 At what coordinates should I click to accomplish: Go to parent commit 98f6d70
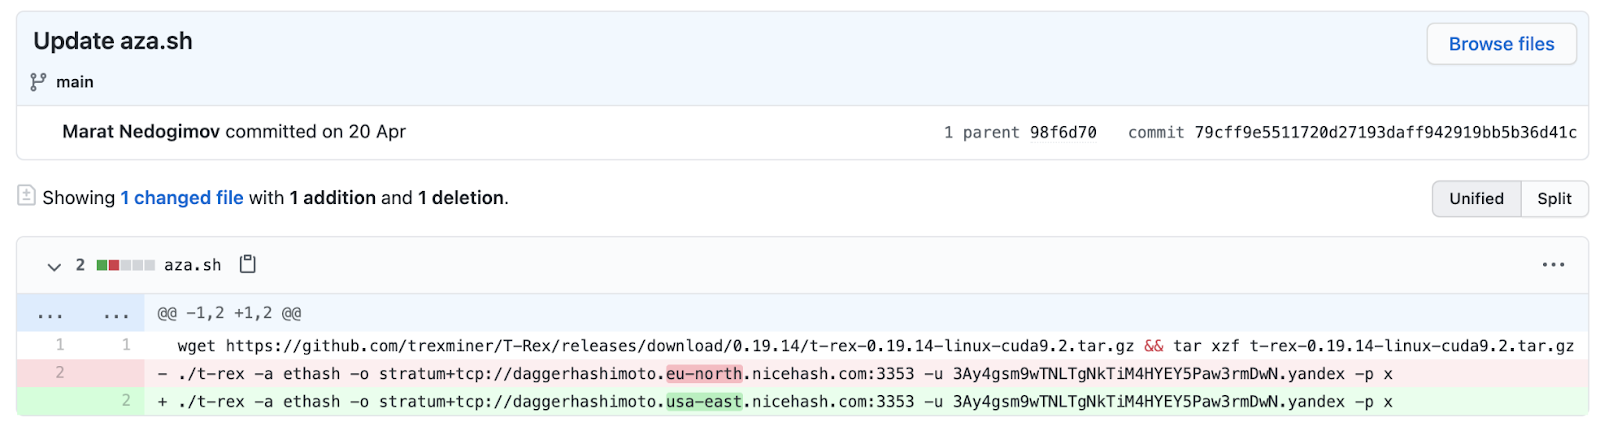[1063, 133]
